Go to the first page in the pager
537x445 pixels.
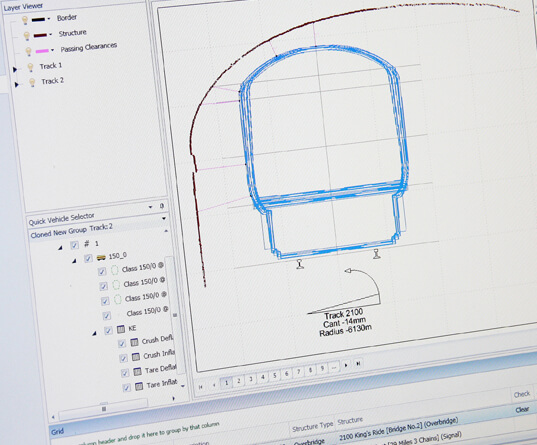(201, 387)
